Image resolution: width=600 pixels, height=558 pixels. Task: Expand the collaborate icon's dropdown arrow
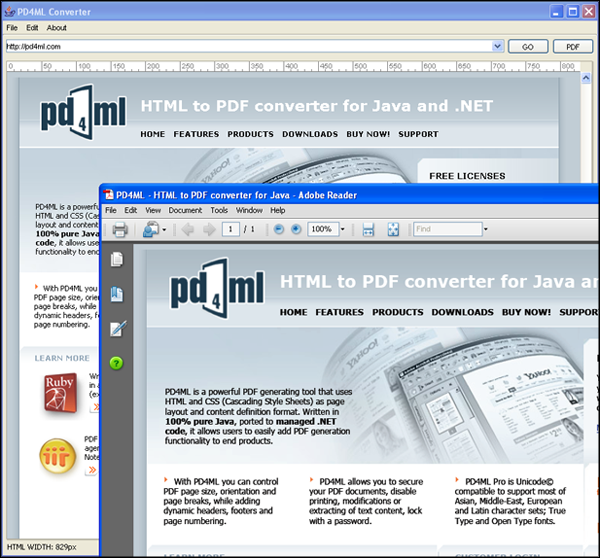click(164, 230)
